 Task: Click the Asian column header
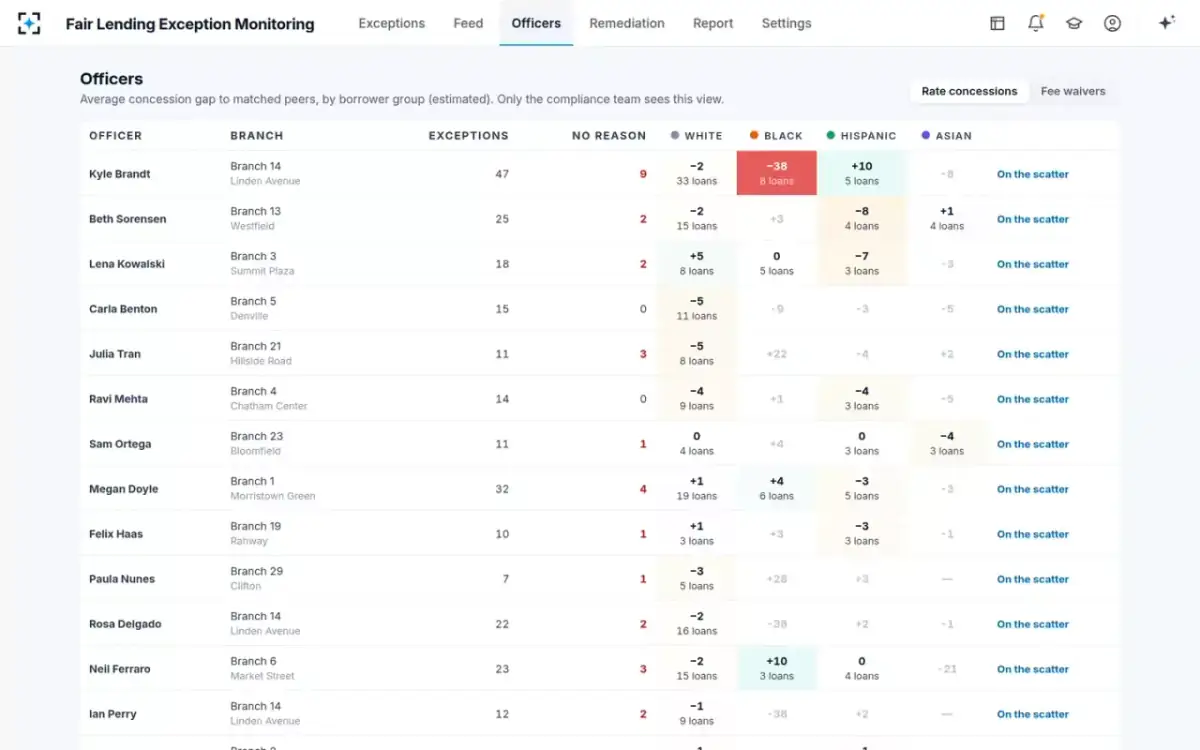tap(947, 136)
